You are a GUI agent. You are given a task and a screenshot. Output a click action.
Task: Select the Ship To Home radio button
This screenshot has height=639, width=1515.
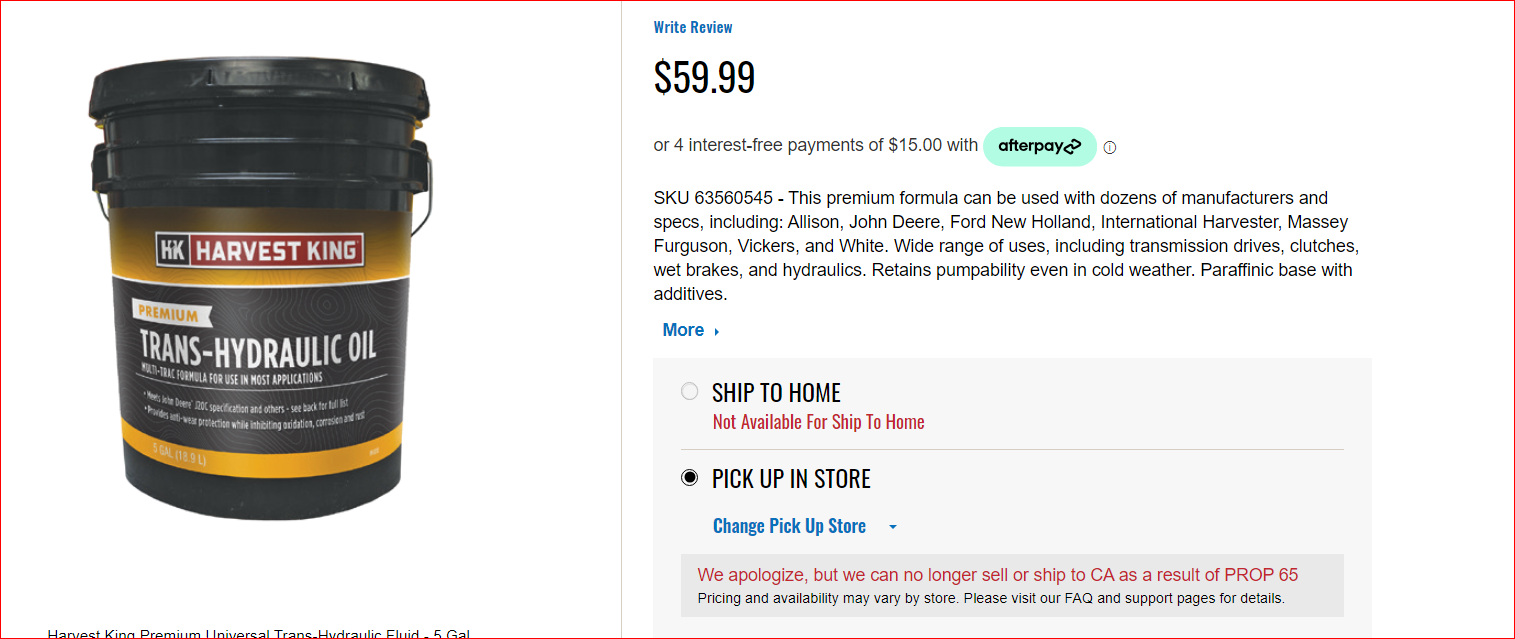pos(689,391)
